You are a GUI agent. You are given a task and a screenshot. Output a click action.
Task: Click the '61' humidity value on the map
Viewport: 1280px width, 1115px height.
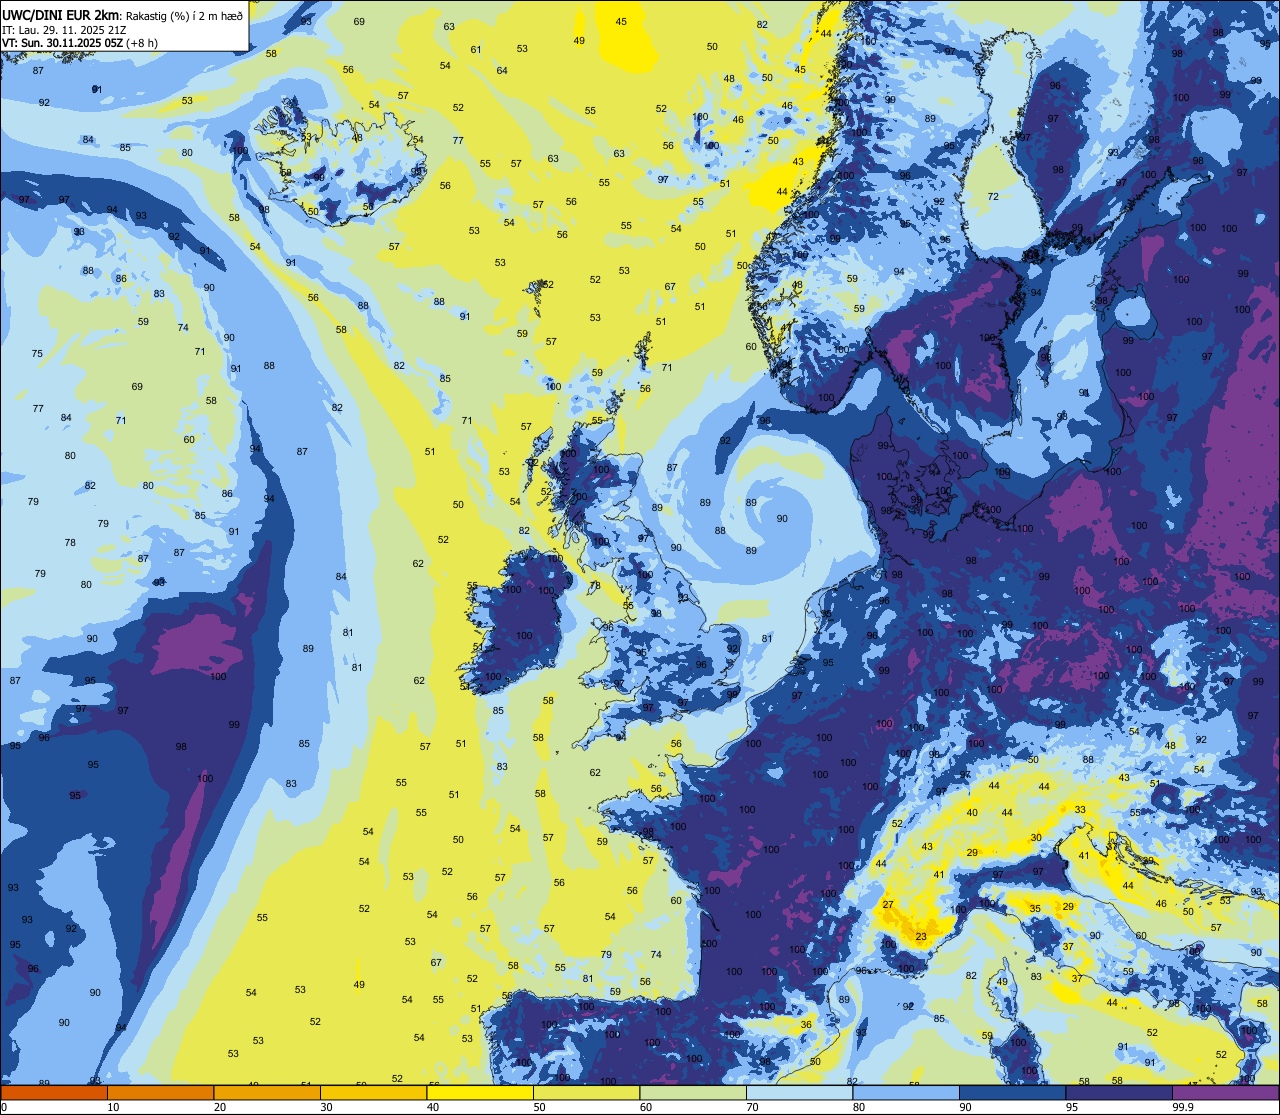pos(476,49)
